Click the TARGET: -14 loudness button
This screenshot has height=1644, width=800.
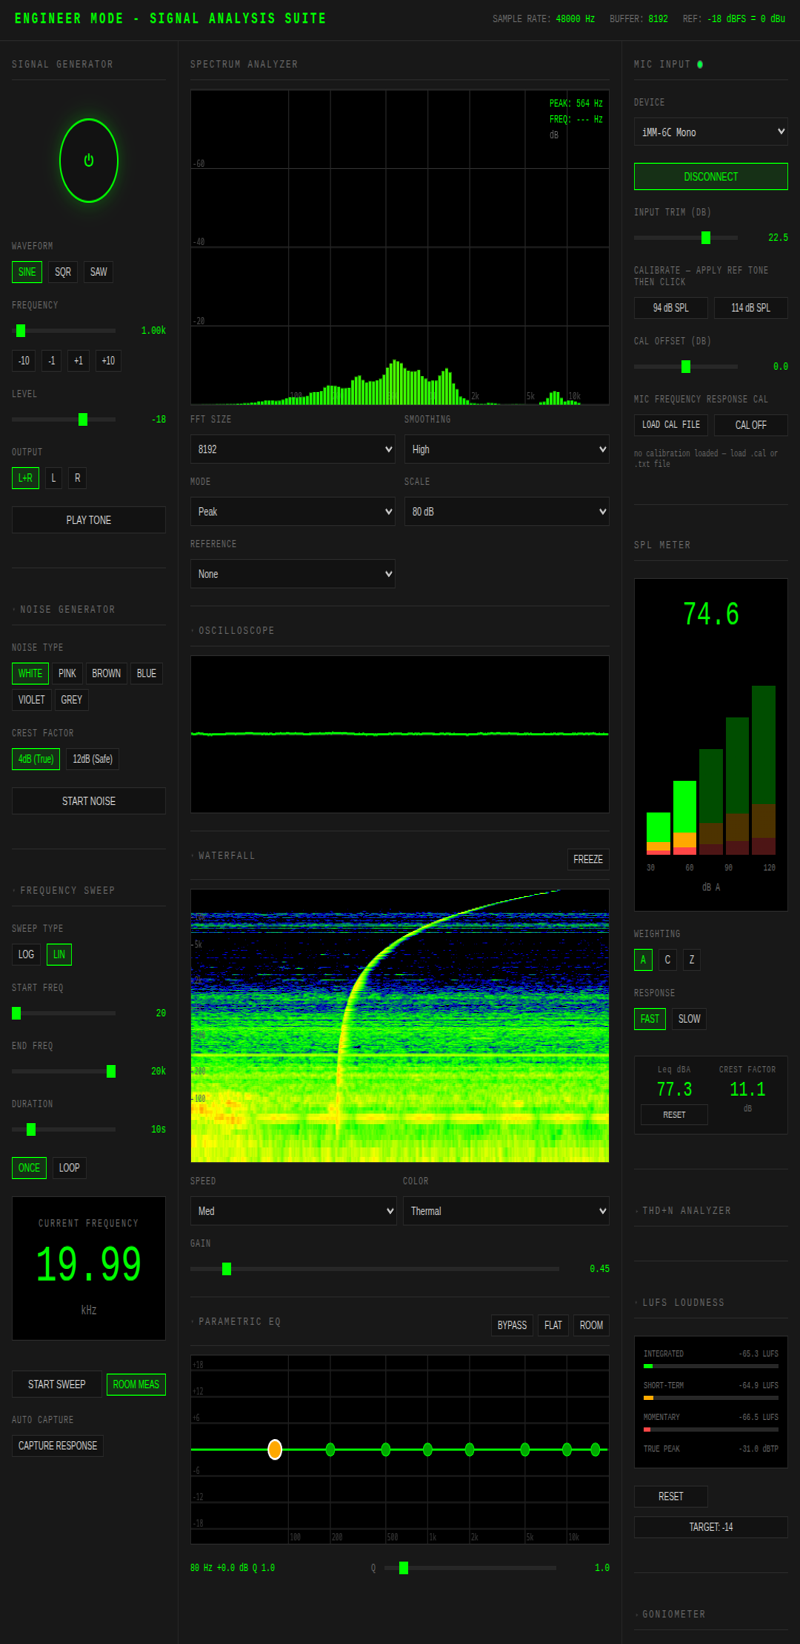pyautogui.click(x=711, y=1527)
